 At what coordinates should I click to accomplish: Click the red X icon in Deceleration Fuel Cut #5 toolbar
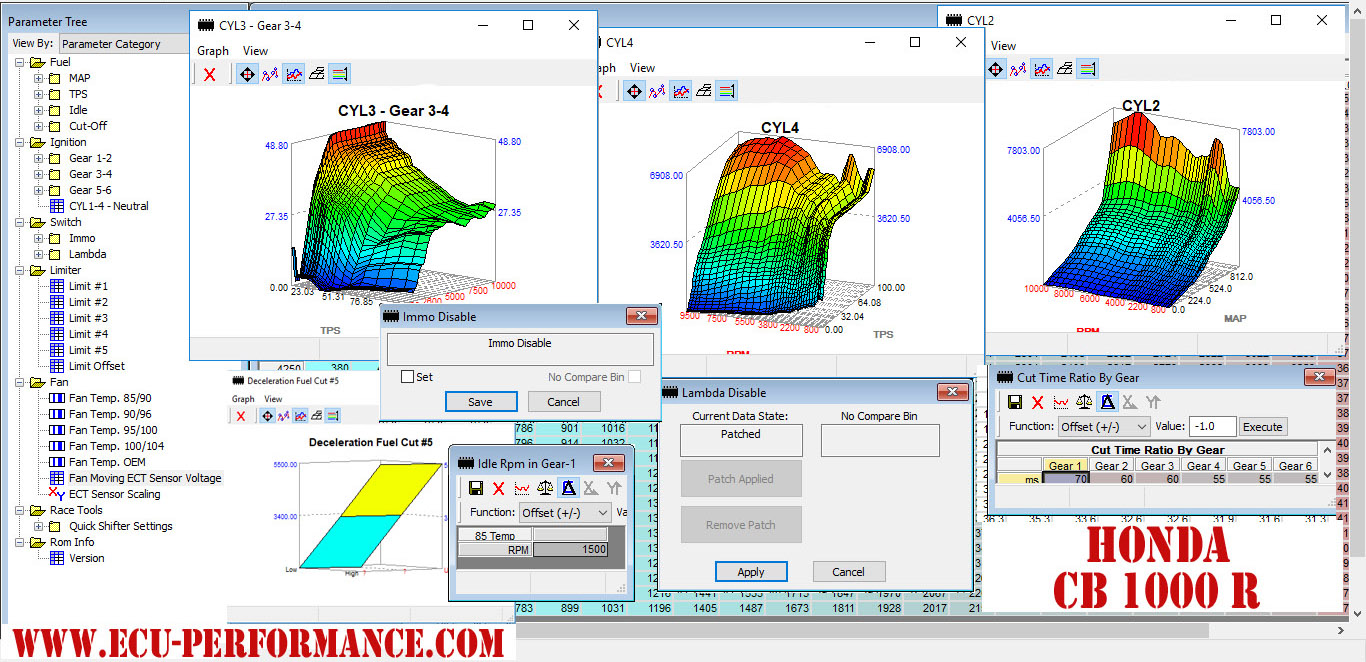point(240,416)
